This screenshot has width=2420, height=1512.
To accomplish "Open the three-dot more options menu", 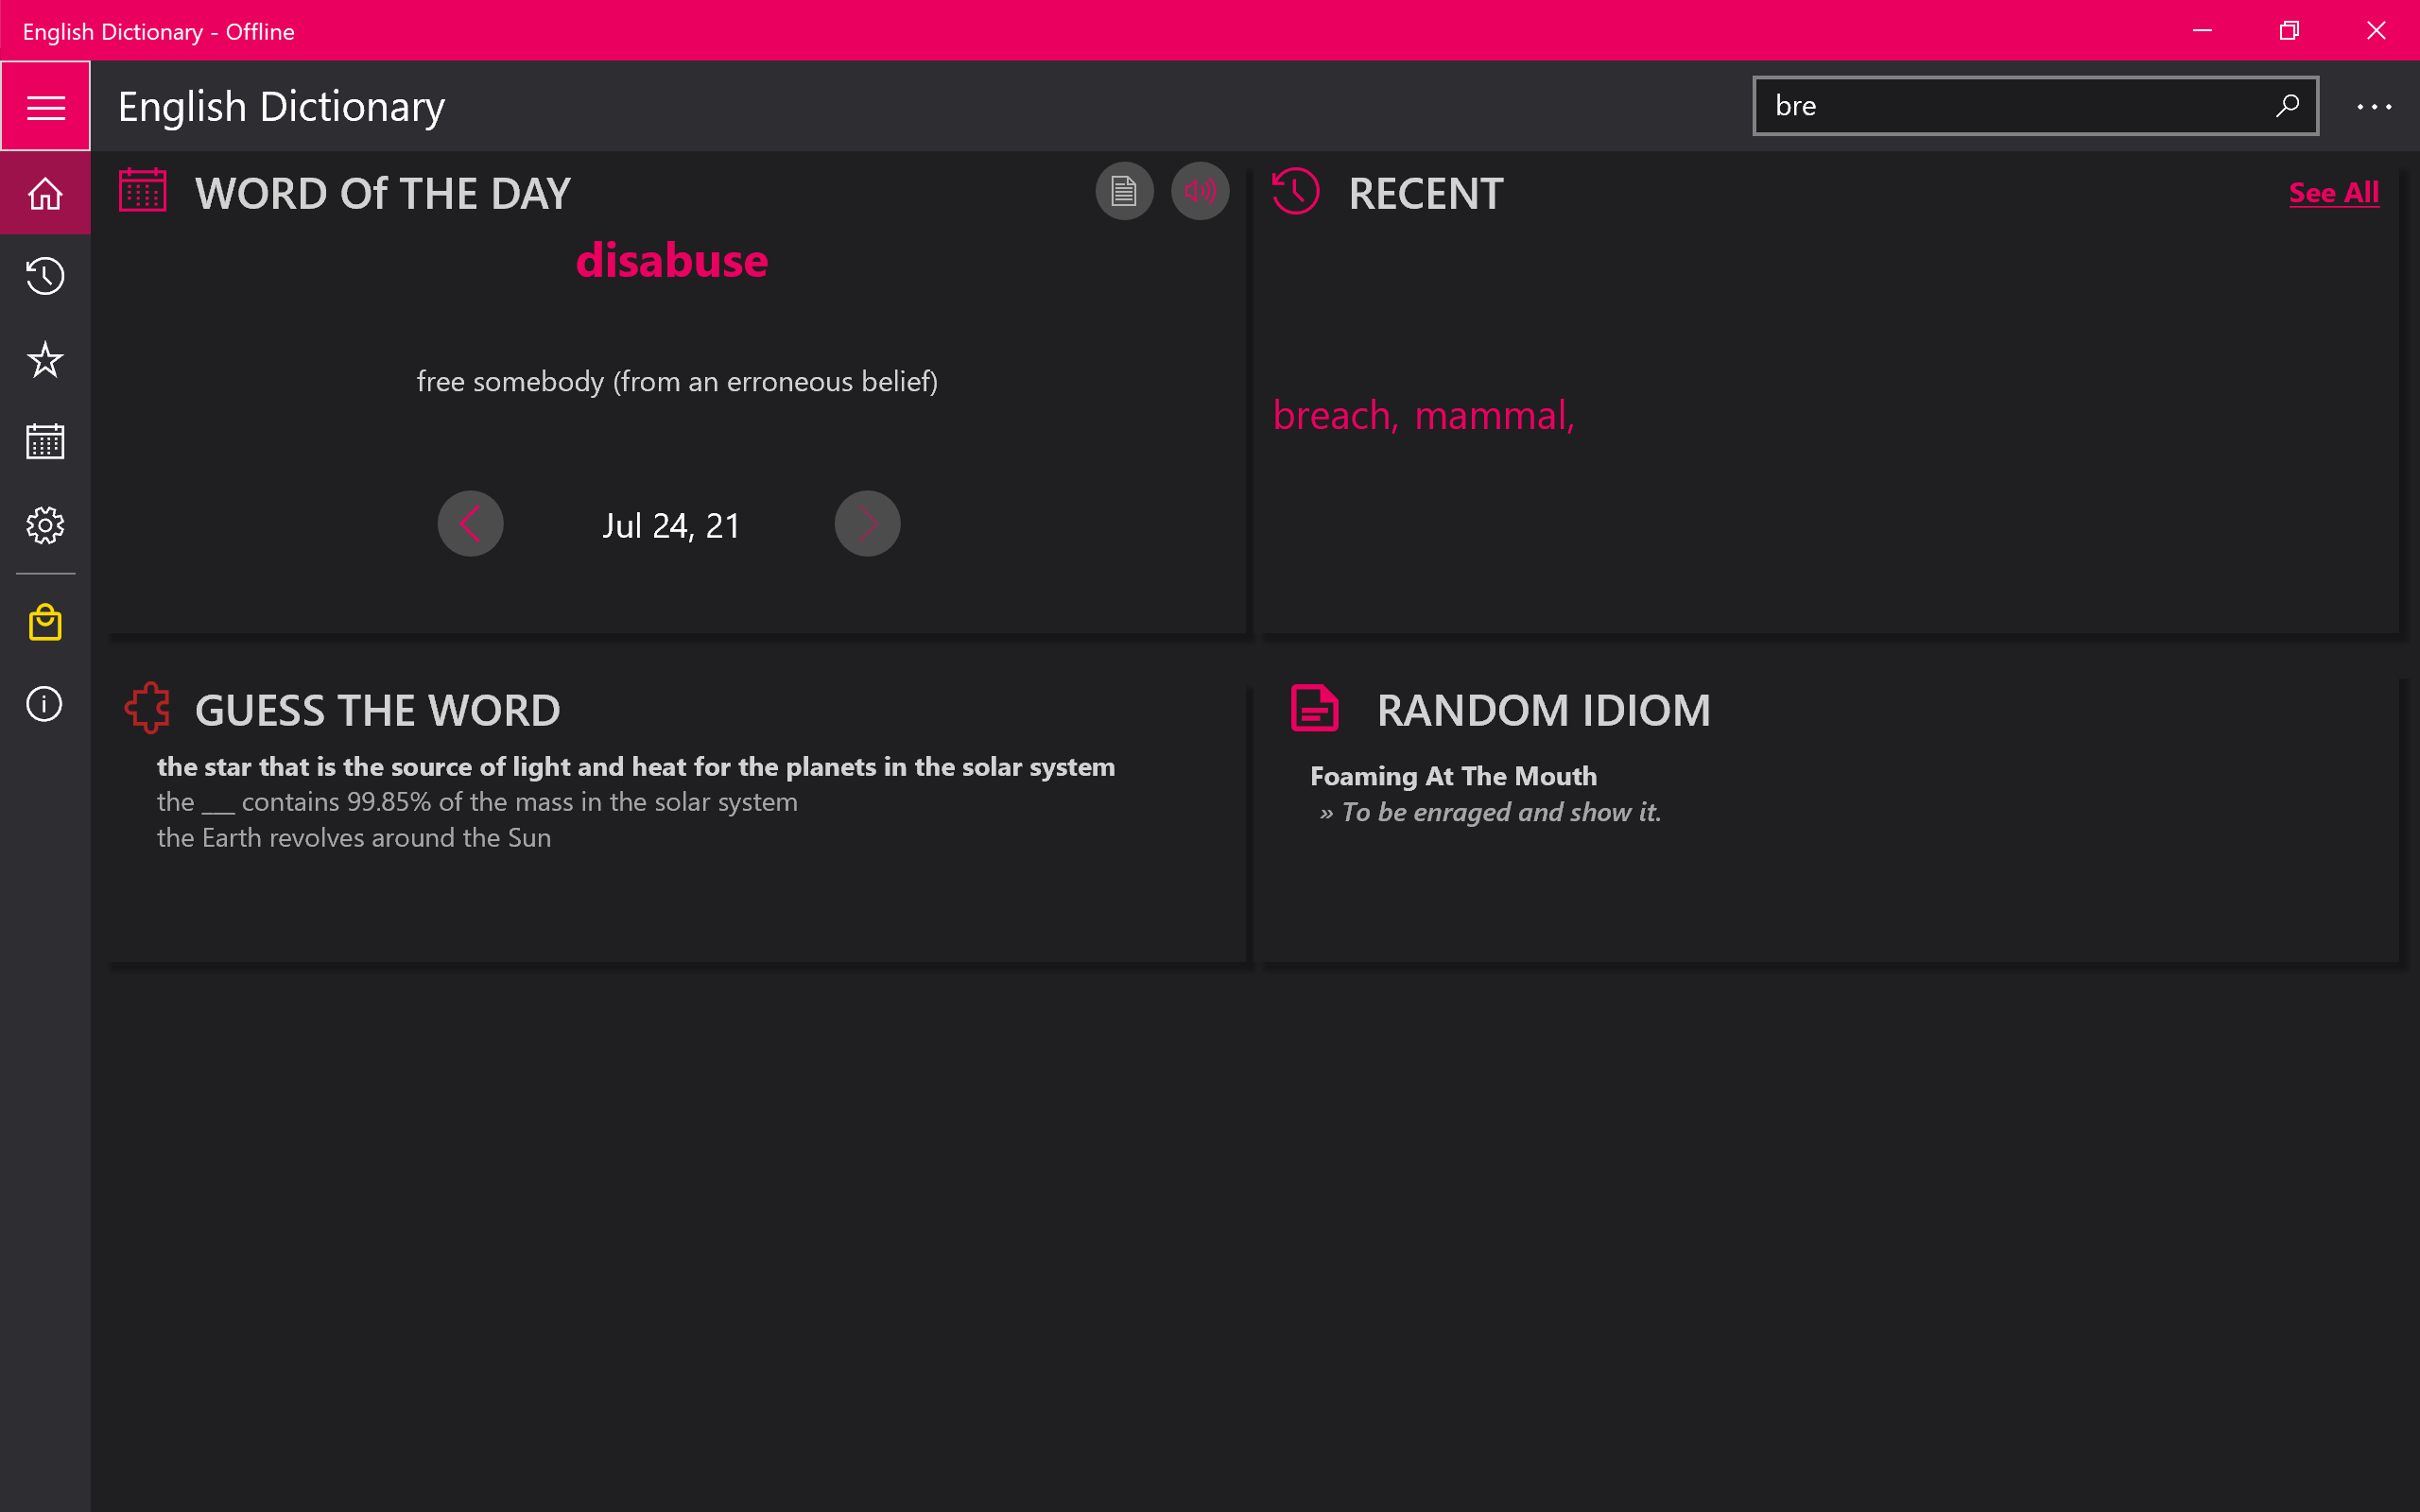I will [2373, 106].
